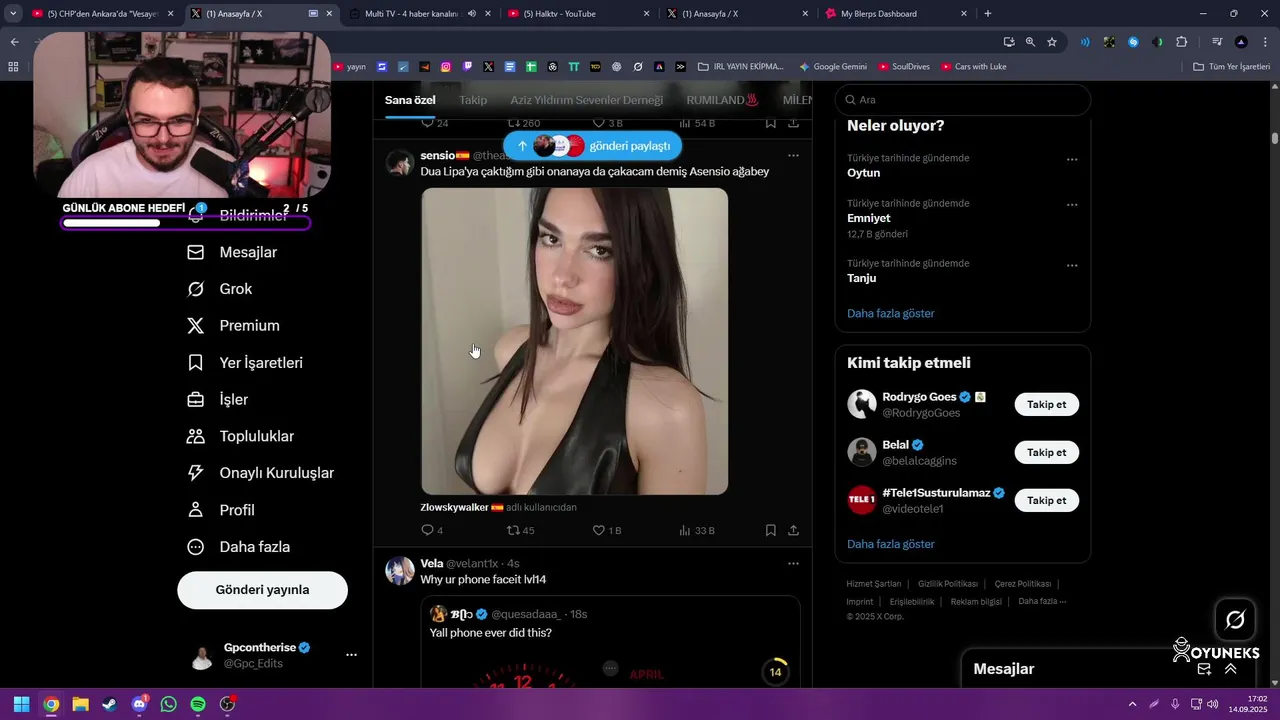Viewport: 1280px width, 720px height.
Task: Open Yer İşaretleri bookmarks page
Action: point(245,363)
